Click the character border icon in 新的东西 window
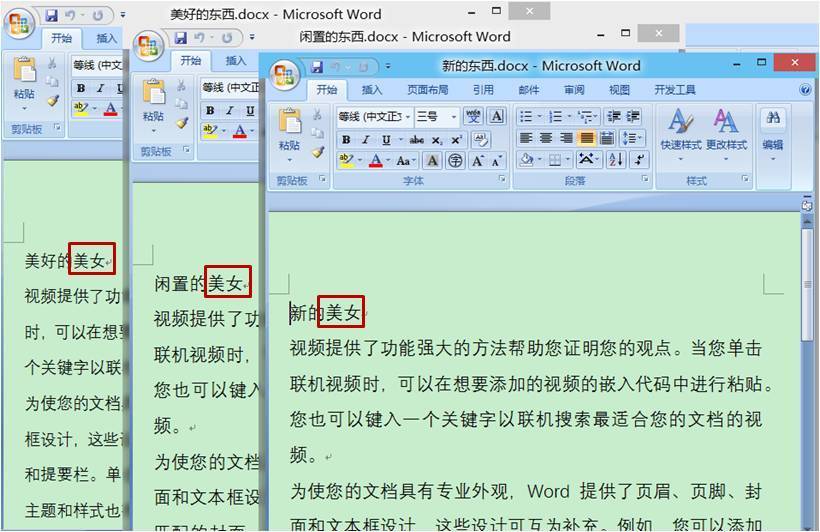 (497, 116)
